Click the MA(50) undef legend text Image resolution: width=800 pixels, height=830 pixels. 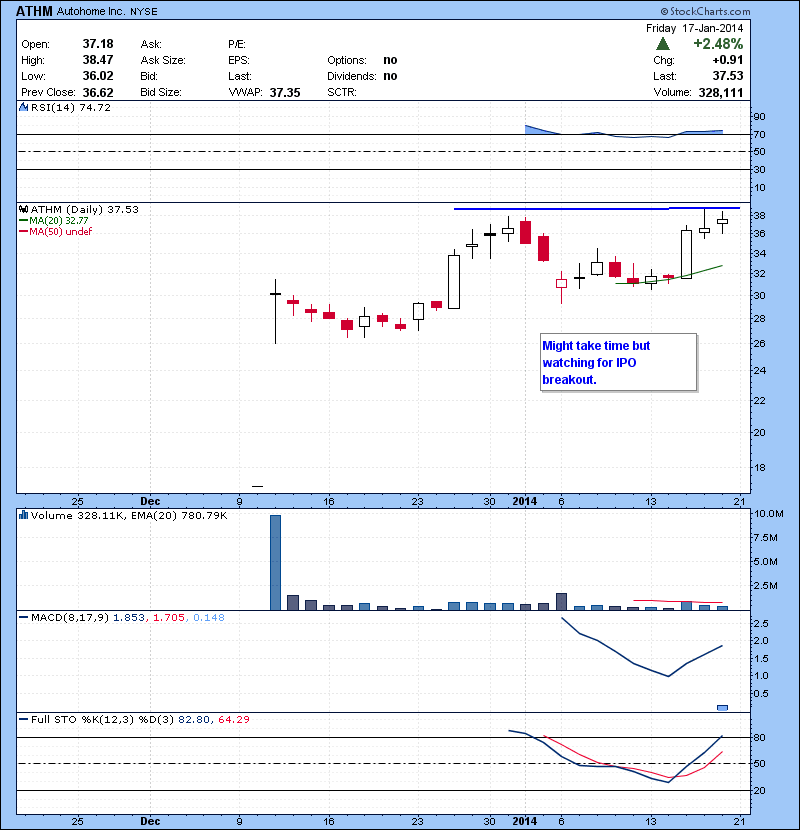[x=60, y=232]
